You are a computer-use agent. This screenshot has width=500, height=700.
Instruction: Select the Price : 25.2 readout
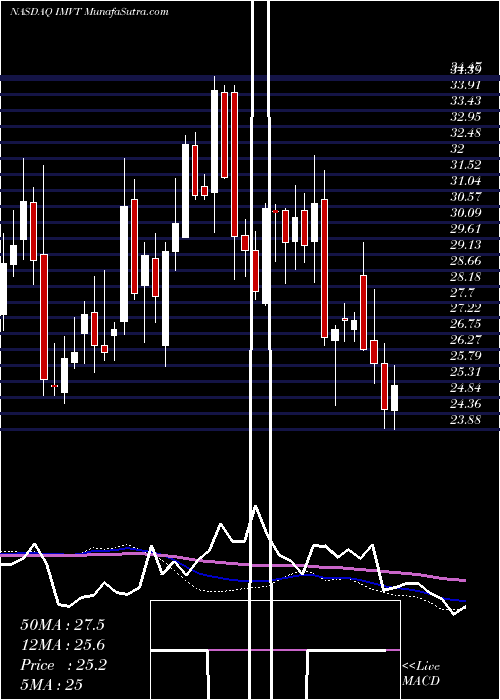click(x=64, y=665)
